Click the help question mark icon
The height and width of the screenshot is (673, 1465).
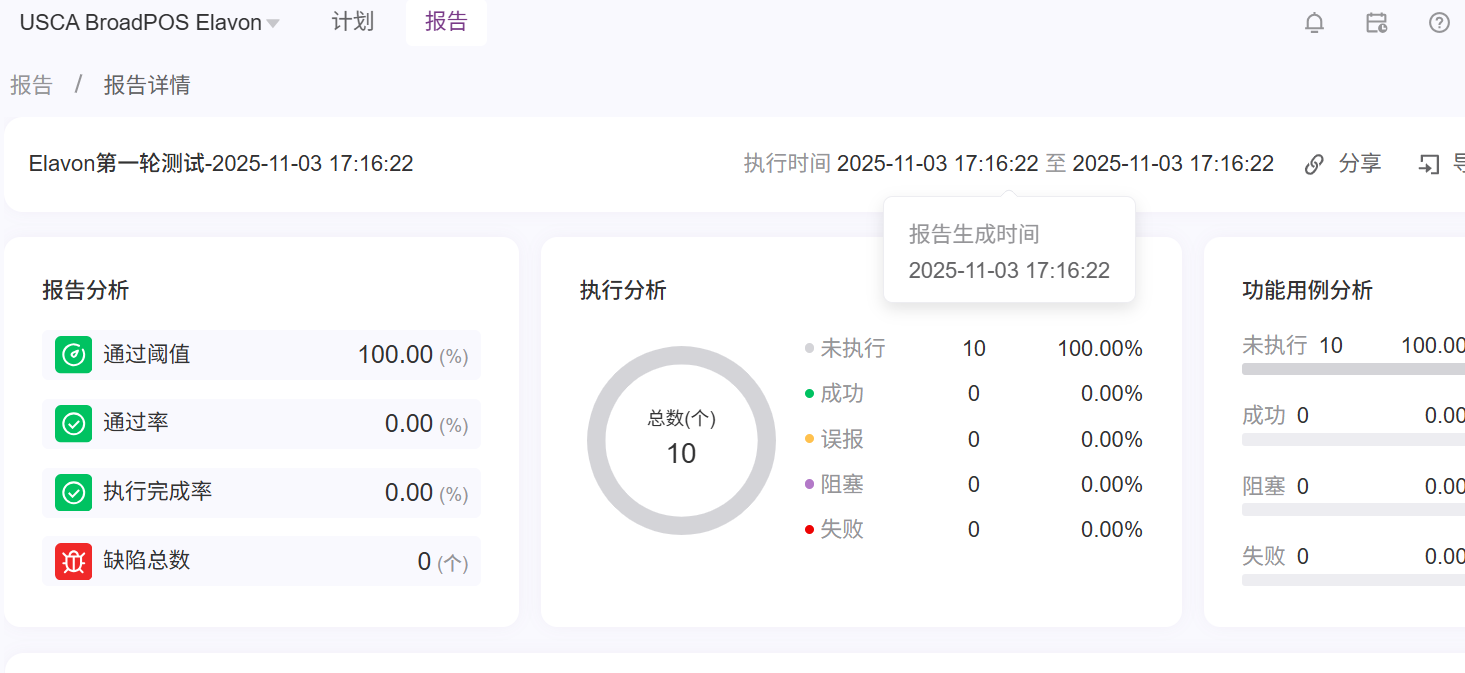1439,23
